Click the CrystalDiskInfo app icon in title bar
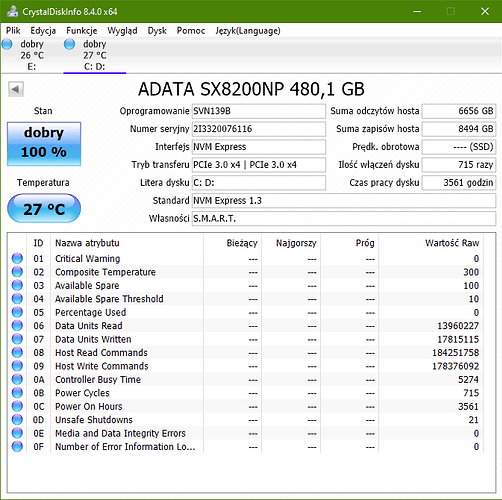502x500 pixels. pyautogui.click(x=12, y=12)
